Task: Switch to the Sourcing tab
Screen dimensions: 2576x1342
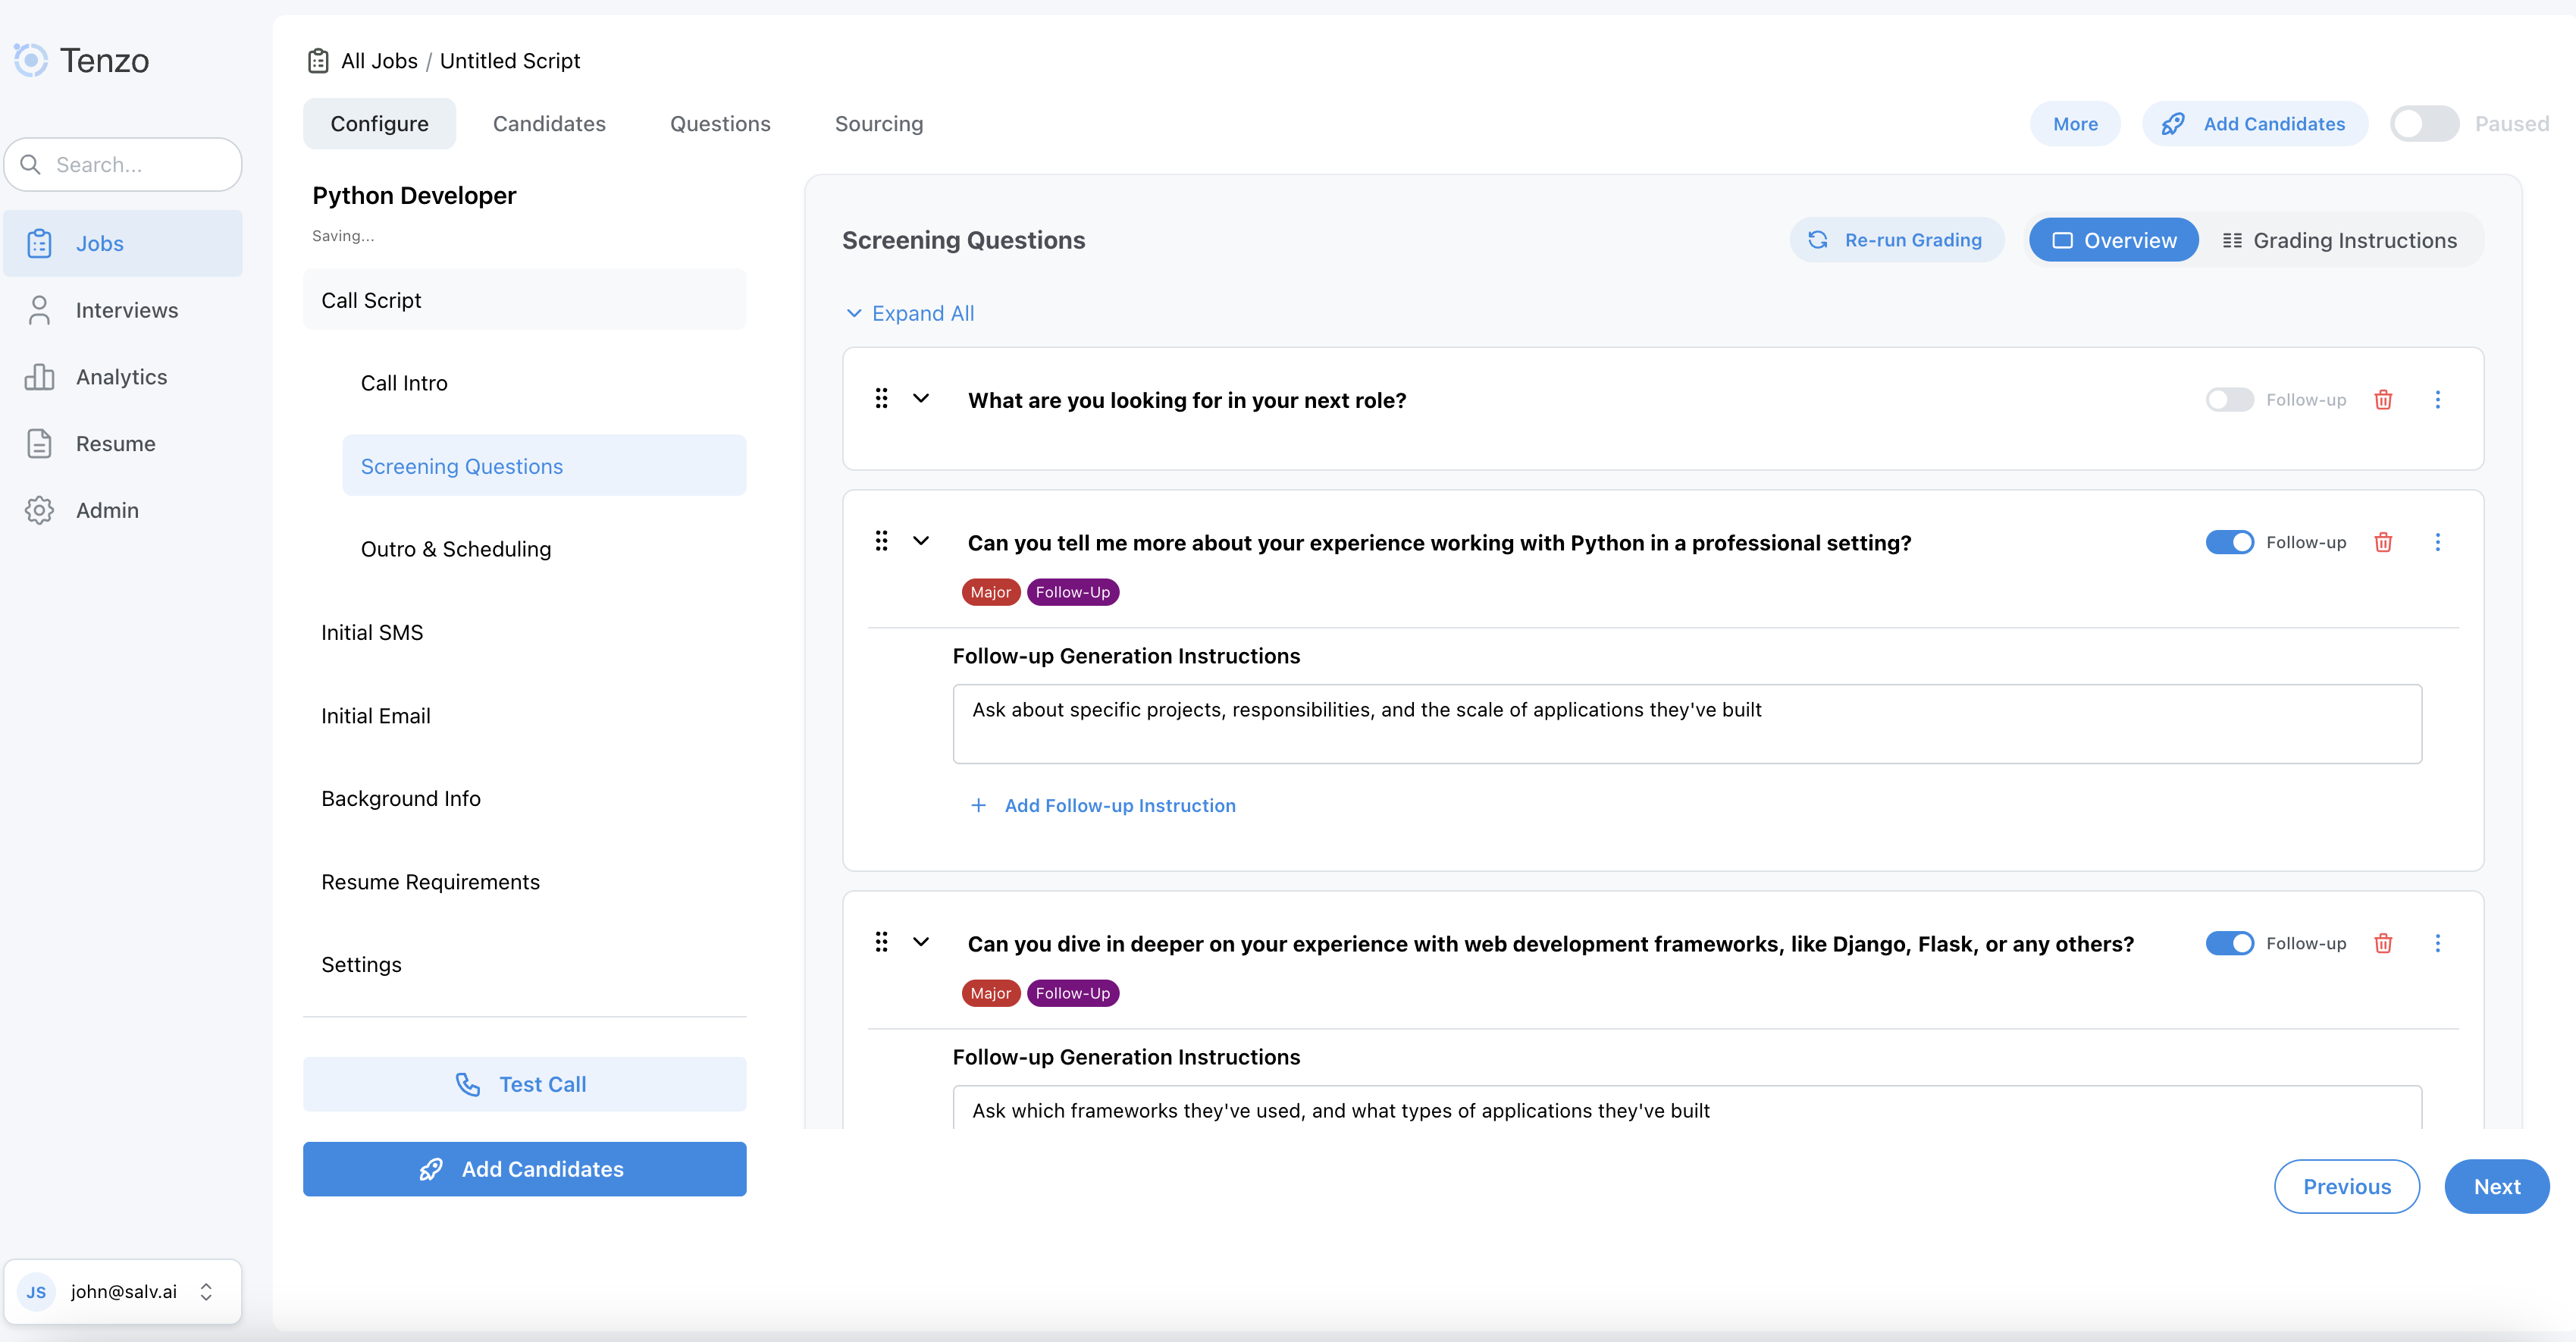Action: click(879, 123)
